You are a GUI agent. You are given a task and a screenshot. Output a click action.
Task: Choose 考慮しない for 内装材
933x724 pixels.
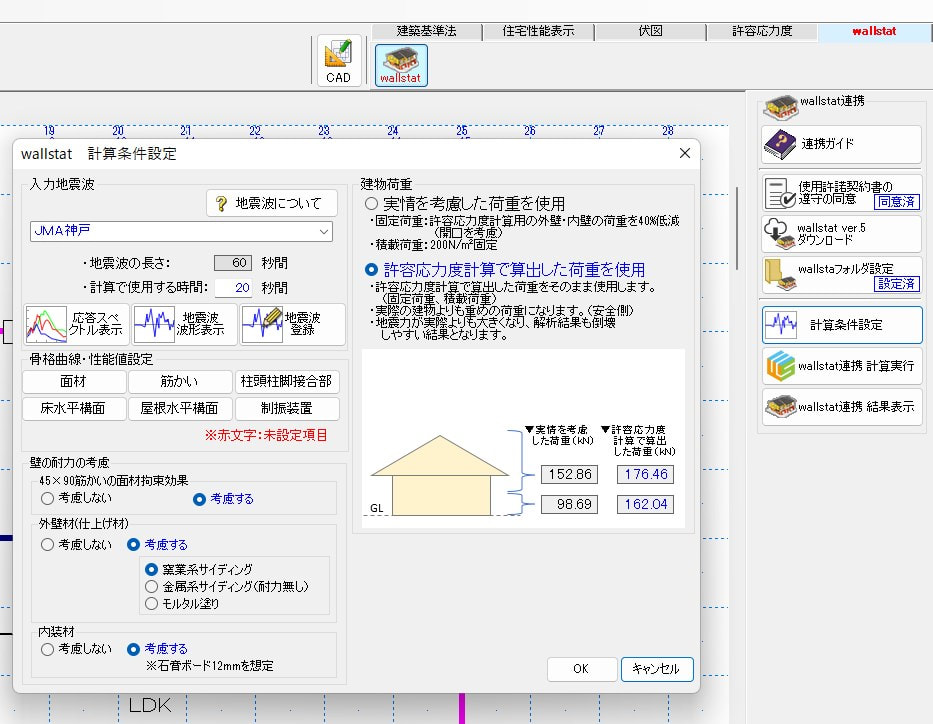click(x=48, y=649)
